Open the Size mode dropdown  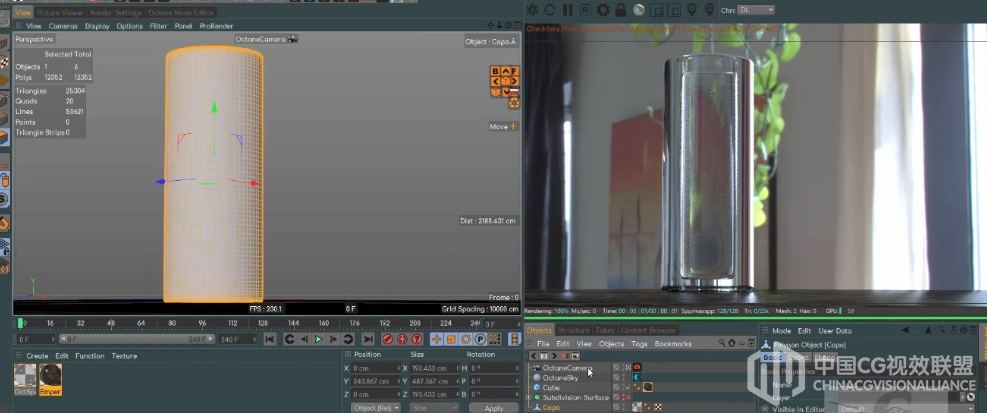pyautogui.click(x=435, y=408)
